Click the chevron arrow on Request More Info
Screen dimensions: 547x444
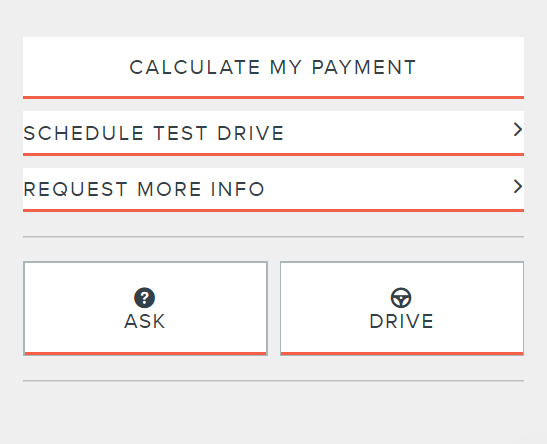point(518,186)
